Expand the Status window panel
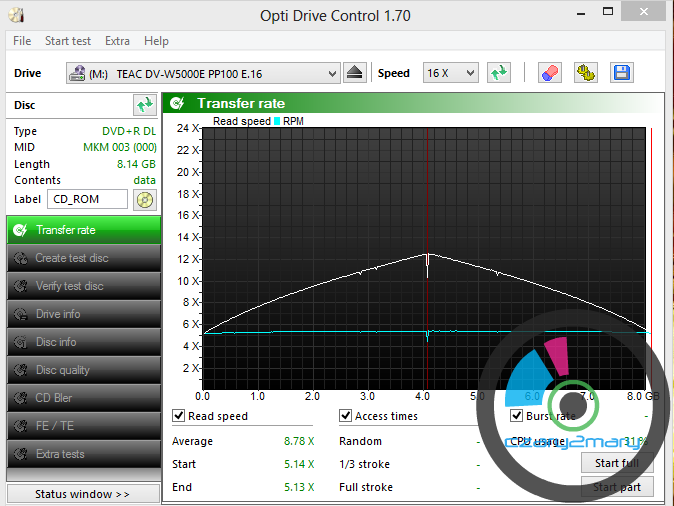Viewport: 674px width, 506px height. [83, 494]
